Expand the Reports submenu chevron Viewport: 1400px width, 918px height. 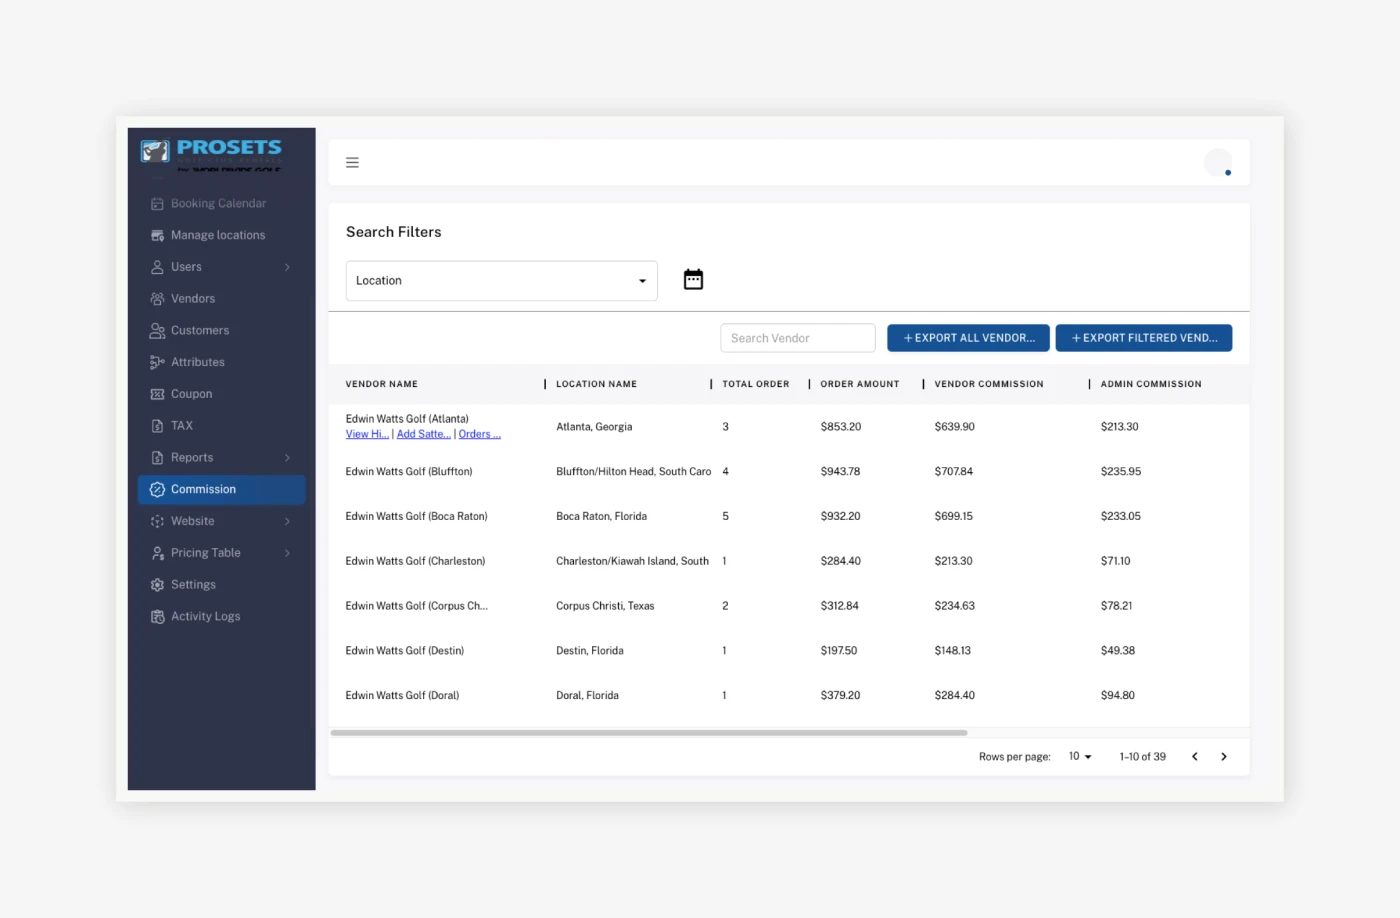pos(287,458)
